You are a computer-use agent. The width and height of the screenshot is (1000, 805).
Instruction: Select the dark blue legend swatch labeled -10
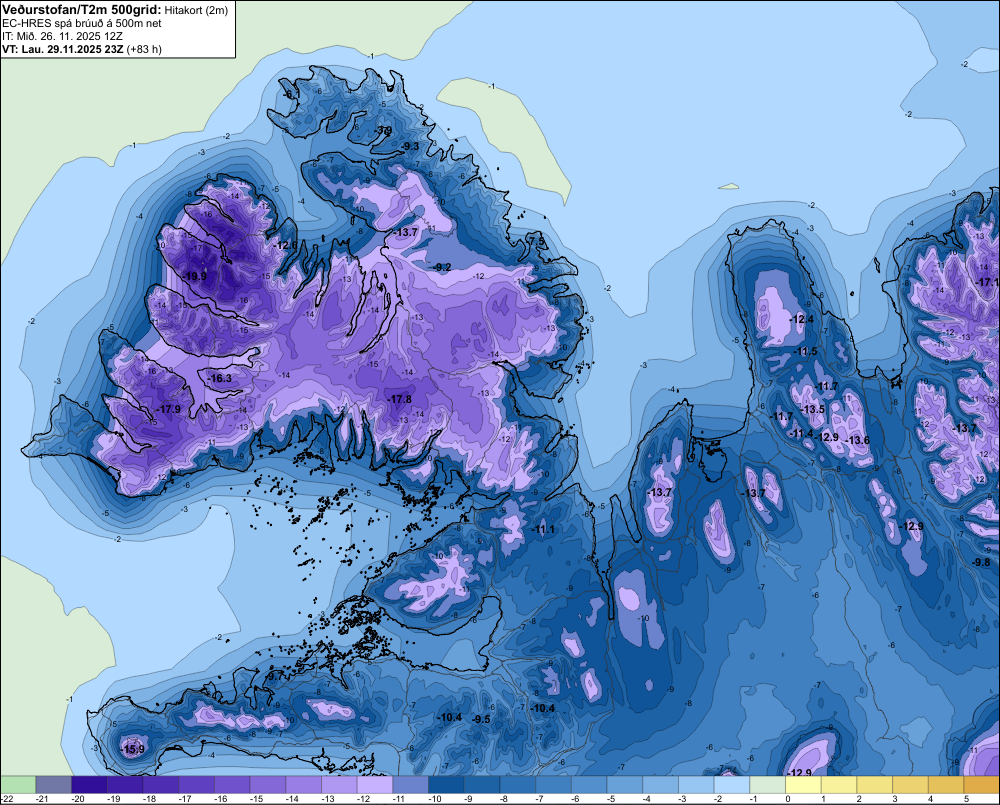click(446, 785)
